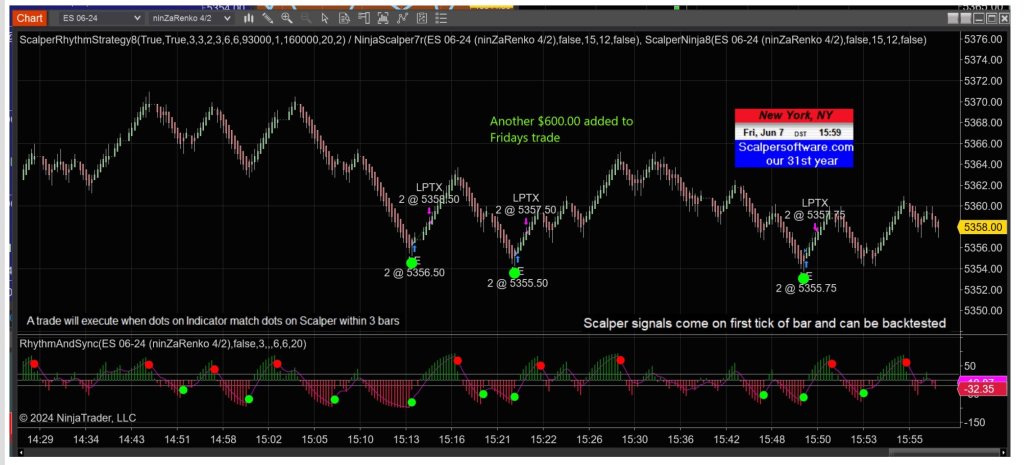
Task: Click the green entry dot at 5356.50
Action: [x=411, y=263]
